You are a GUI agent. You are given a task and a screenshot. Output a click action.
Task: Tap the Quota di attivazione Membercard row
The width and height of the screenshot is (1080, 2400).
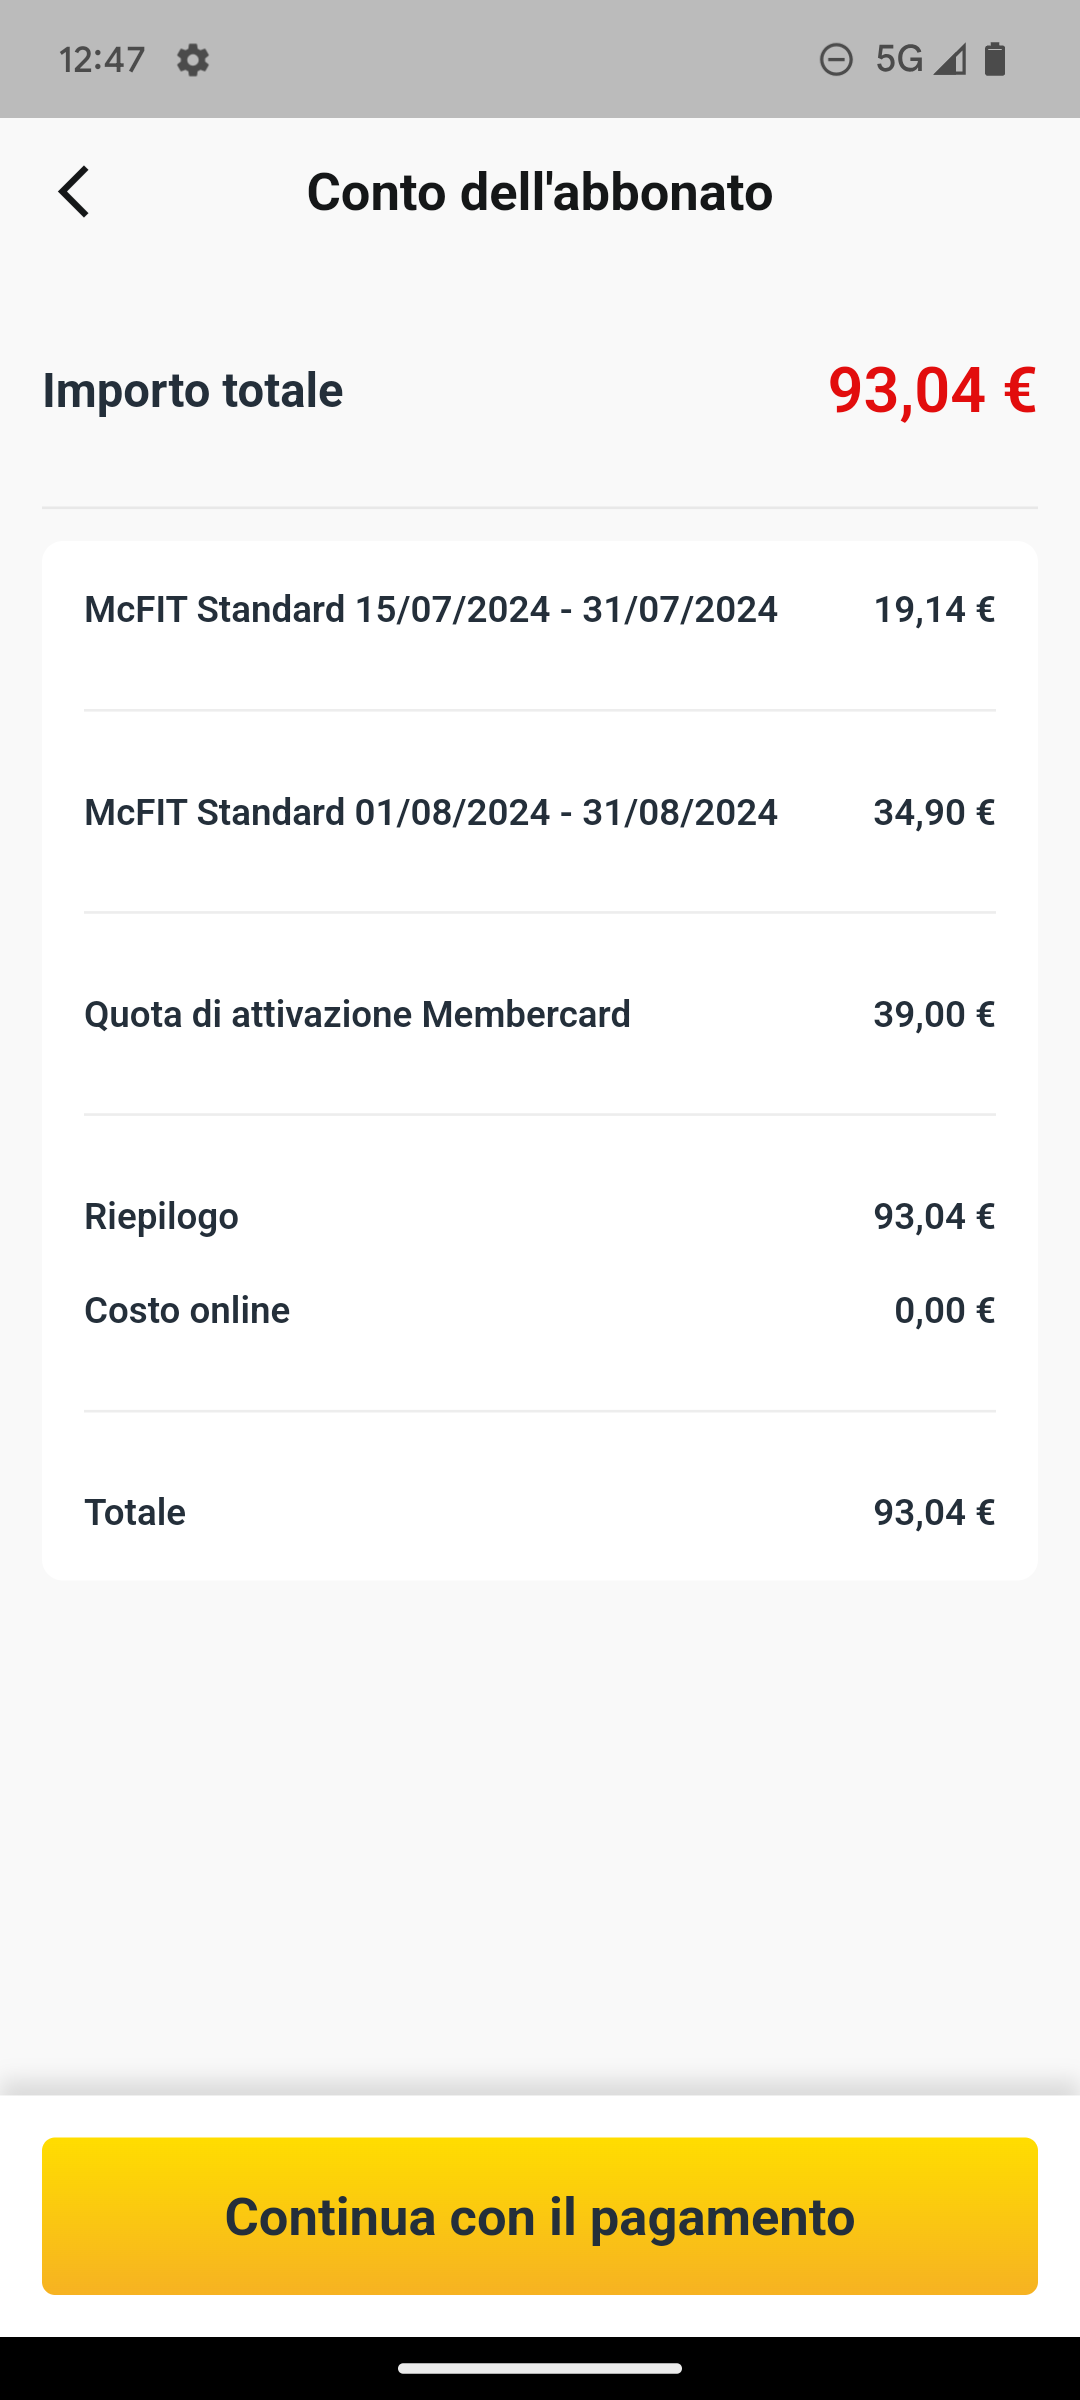coord(540,1014)
